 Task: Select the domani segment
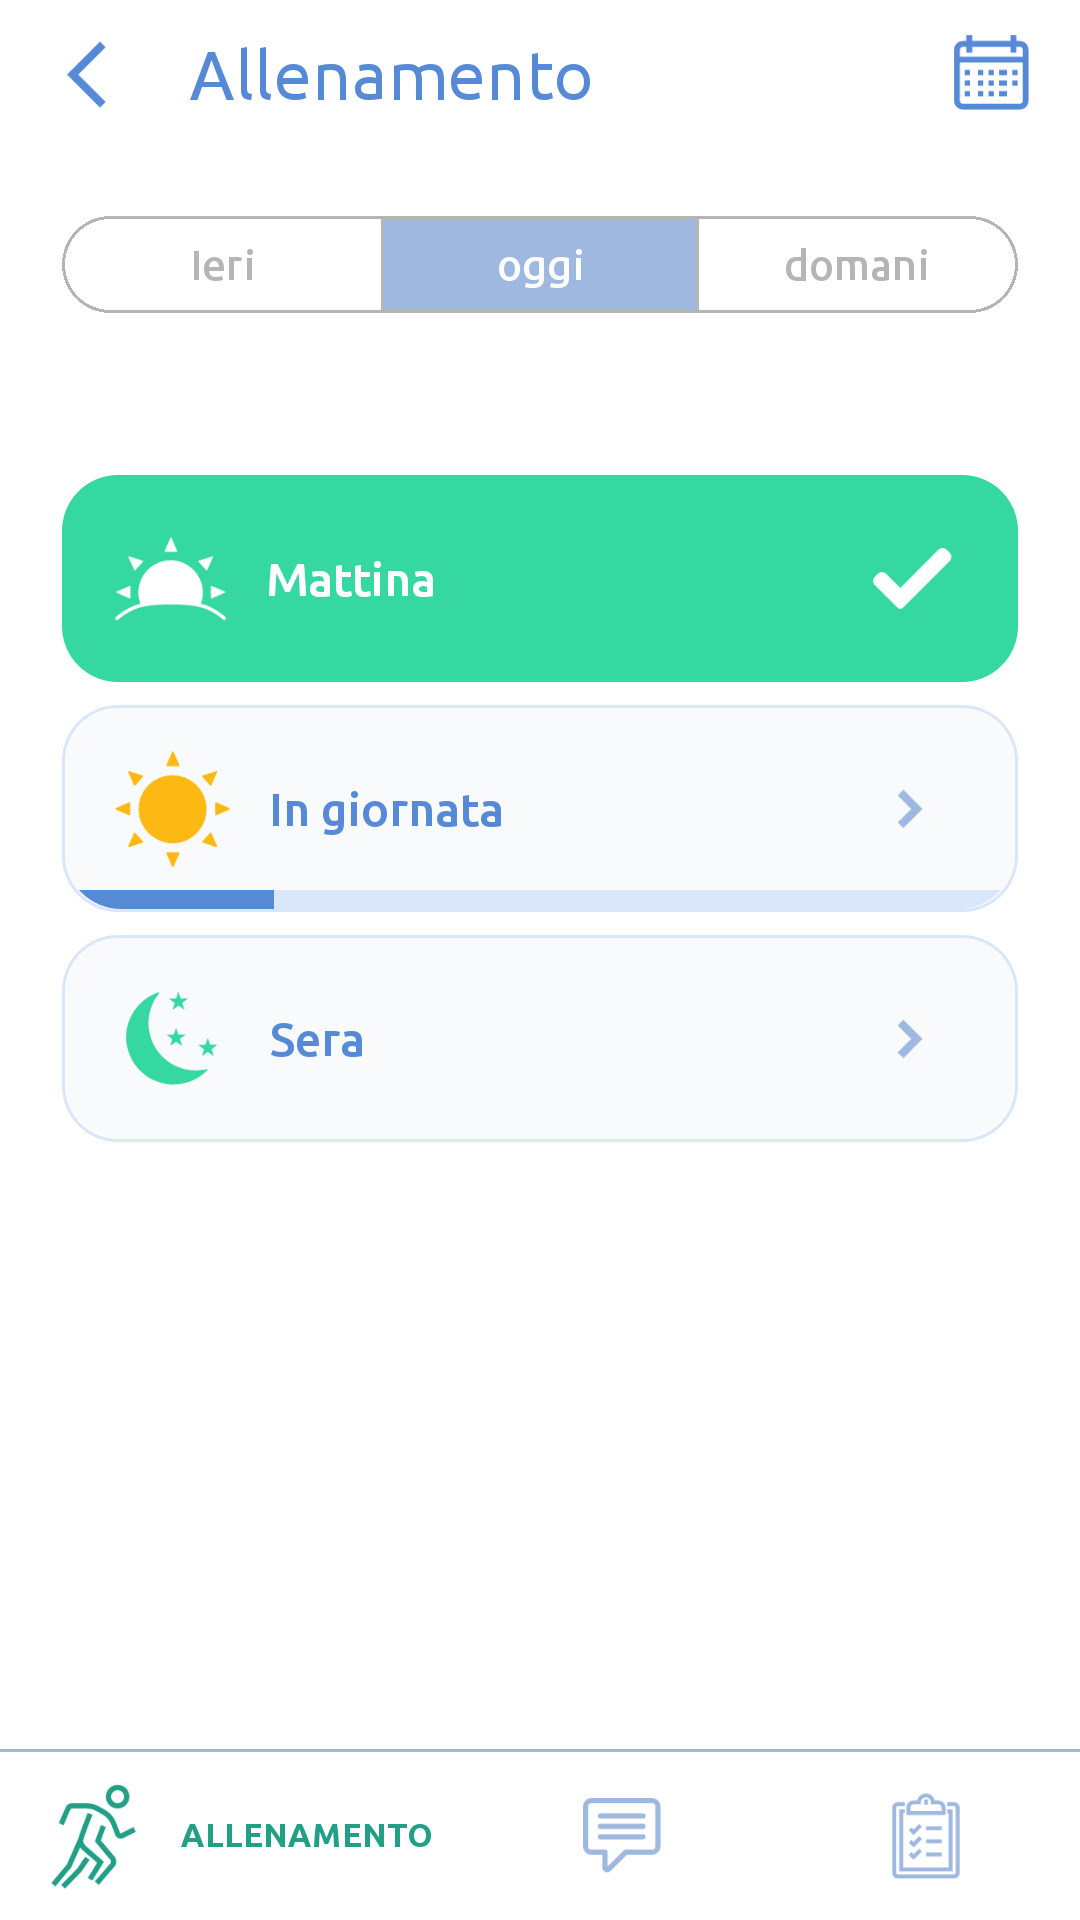coord(857,265)
